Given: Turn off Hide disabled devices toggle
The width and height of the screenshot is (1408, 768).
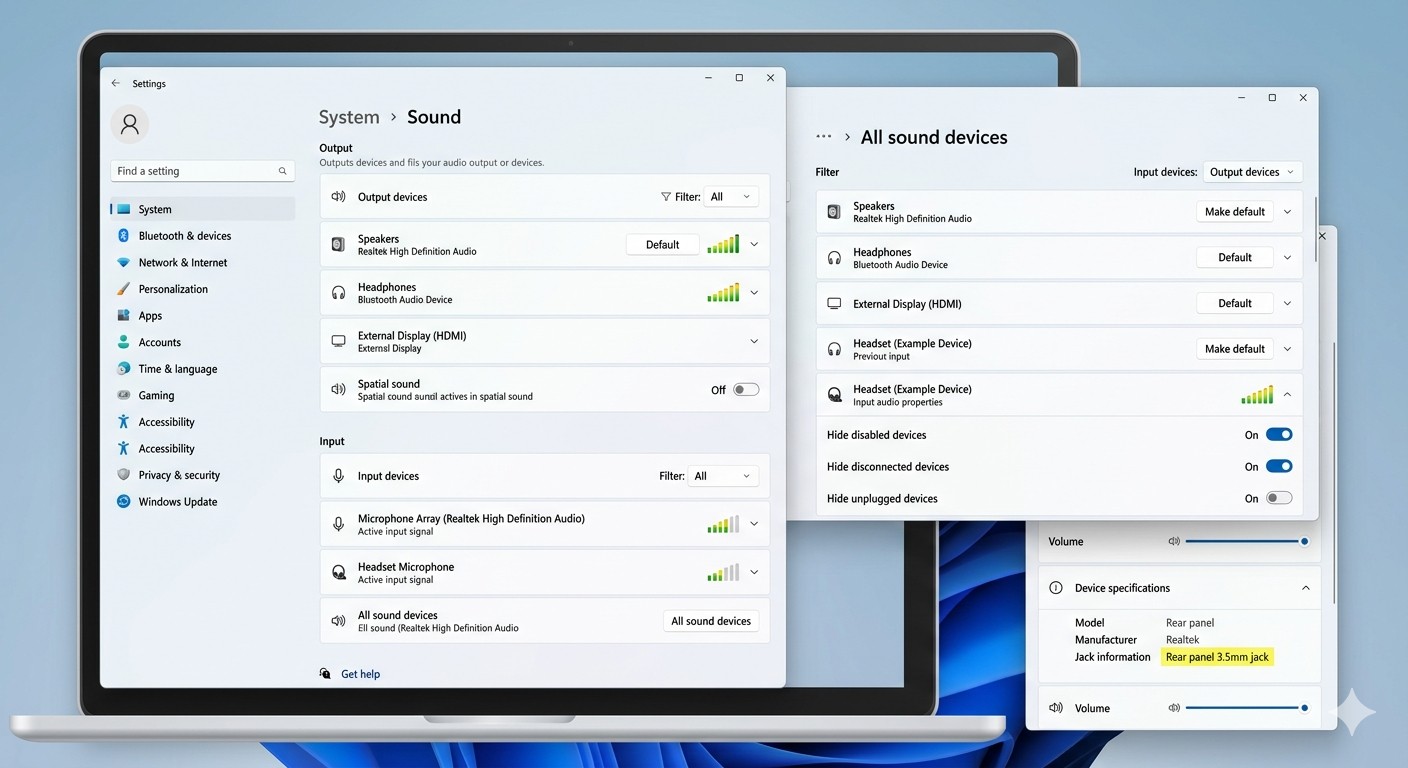Looking at the screenshot, I should tap(1279, 435).
